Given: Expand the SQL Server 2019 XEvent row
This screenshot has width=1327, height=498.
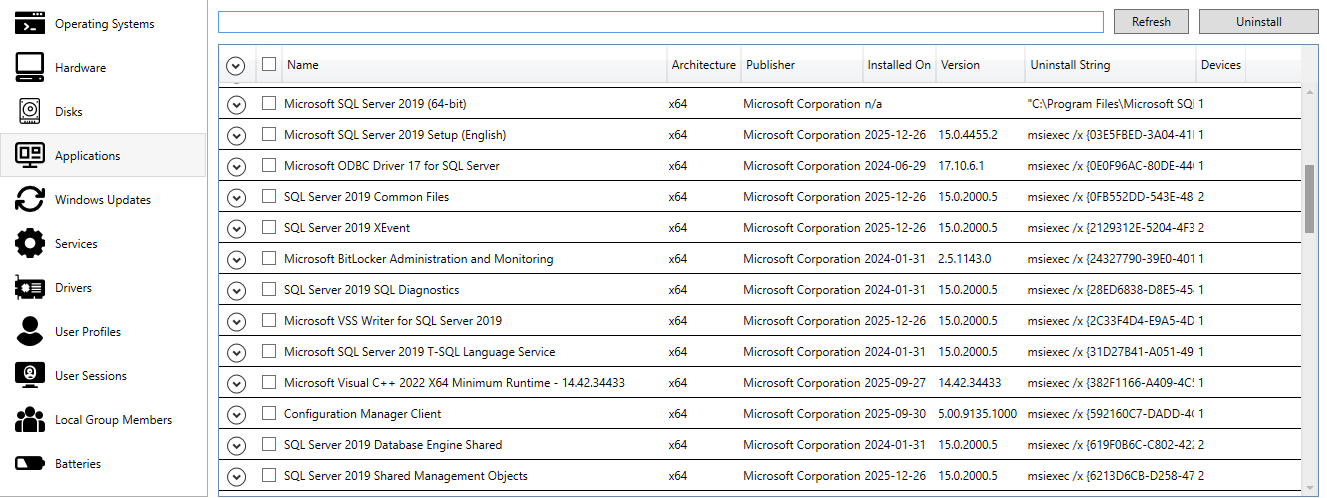Looking at the screenshot, I should [236, 229].
